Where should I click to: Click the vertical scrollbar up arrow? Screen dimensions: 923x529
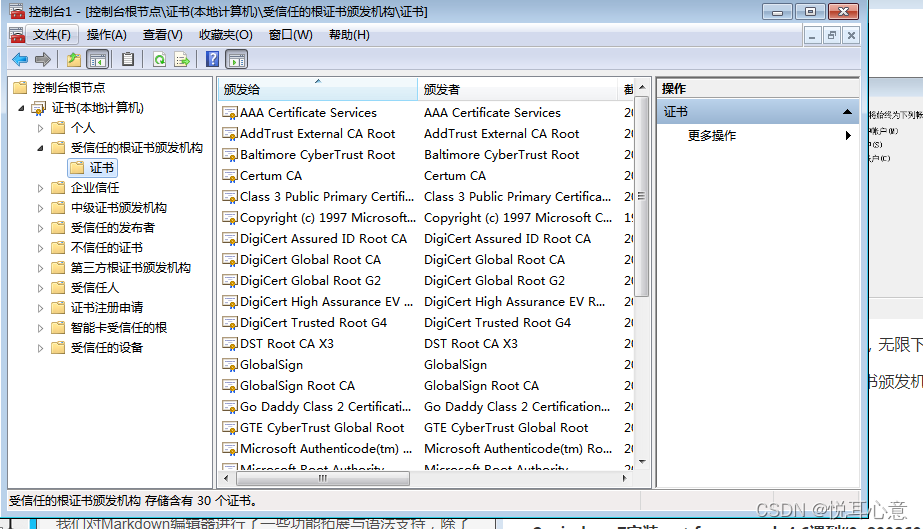click(642, 87)
